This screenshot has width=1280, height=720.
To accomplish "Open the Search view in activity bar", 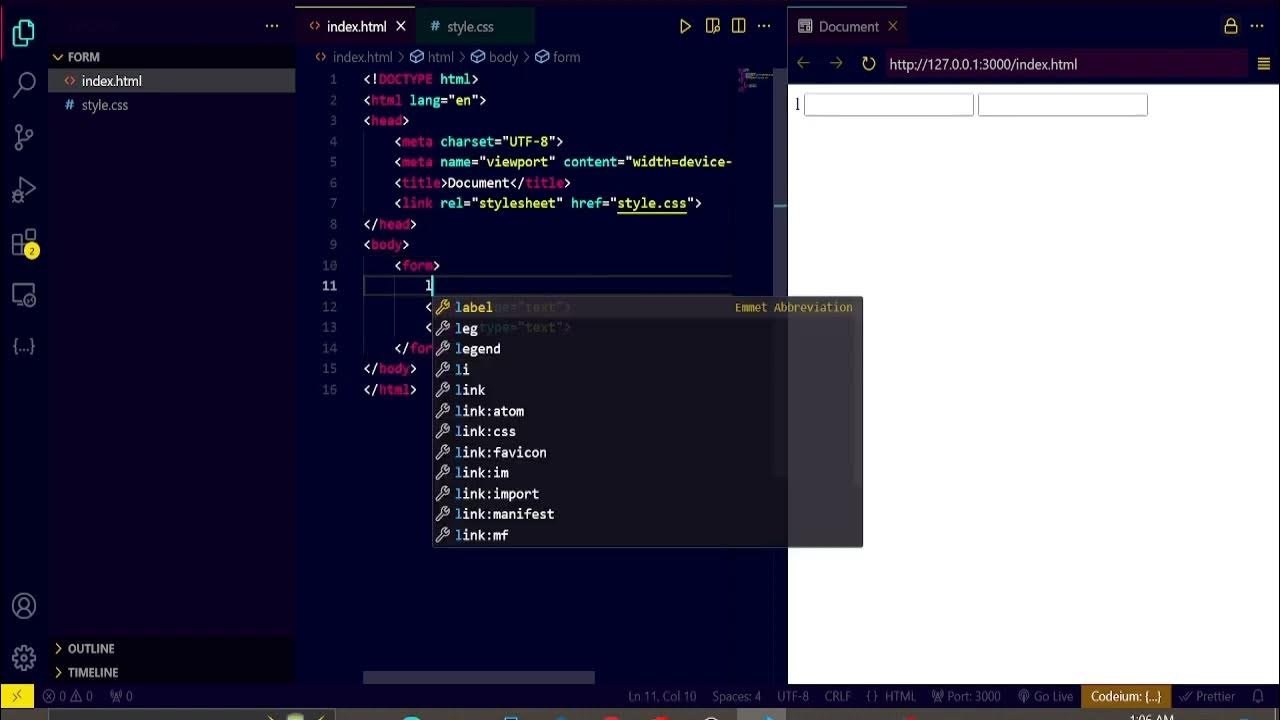I will coord(24,84).
